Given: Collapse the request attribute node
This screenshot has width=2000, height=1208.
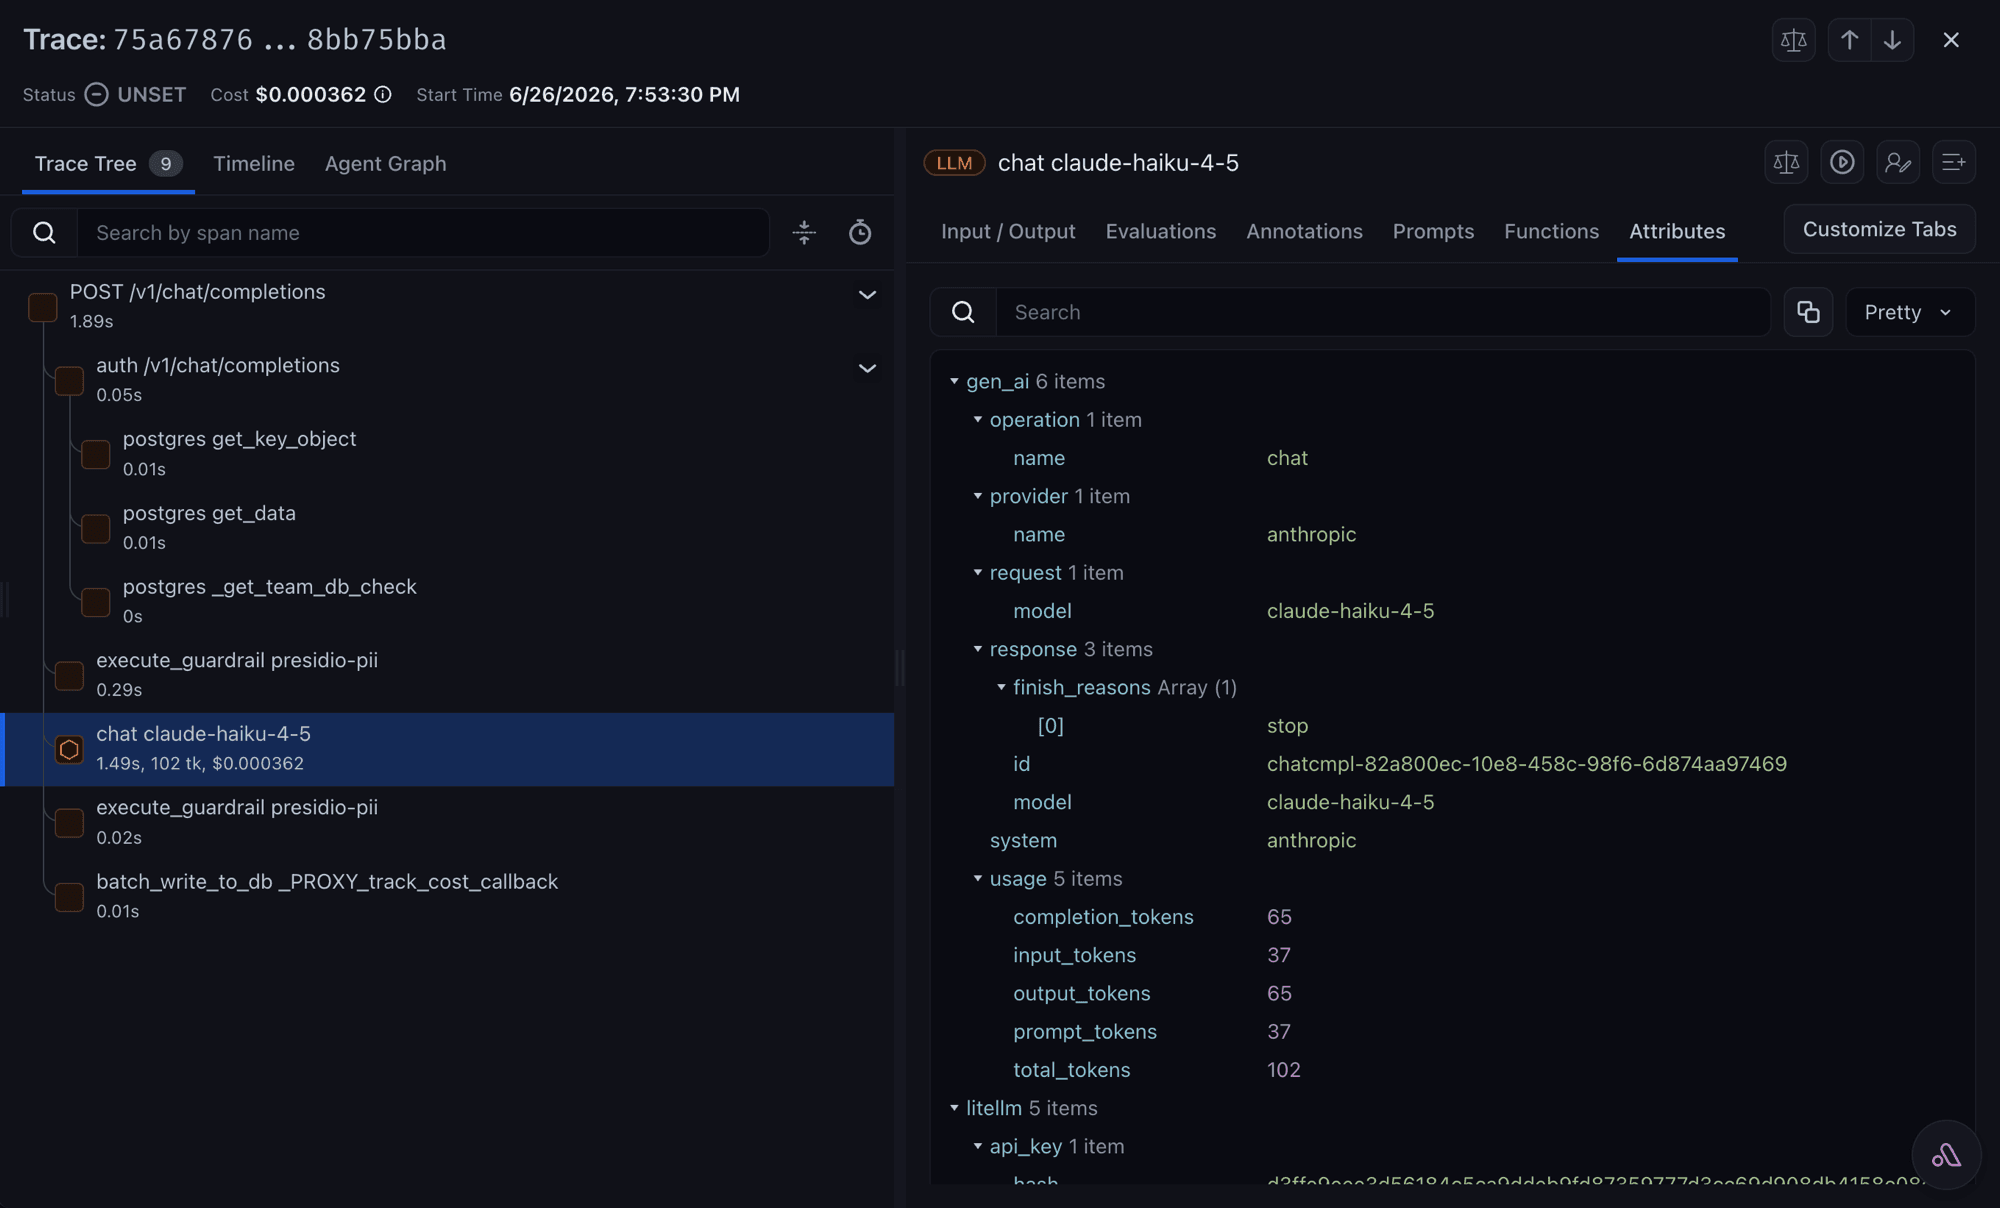Looking at the screenshot, I should click(978, 572).
